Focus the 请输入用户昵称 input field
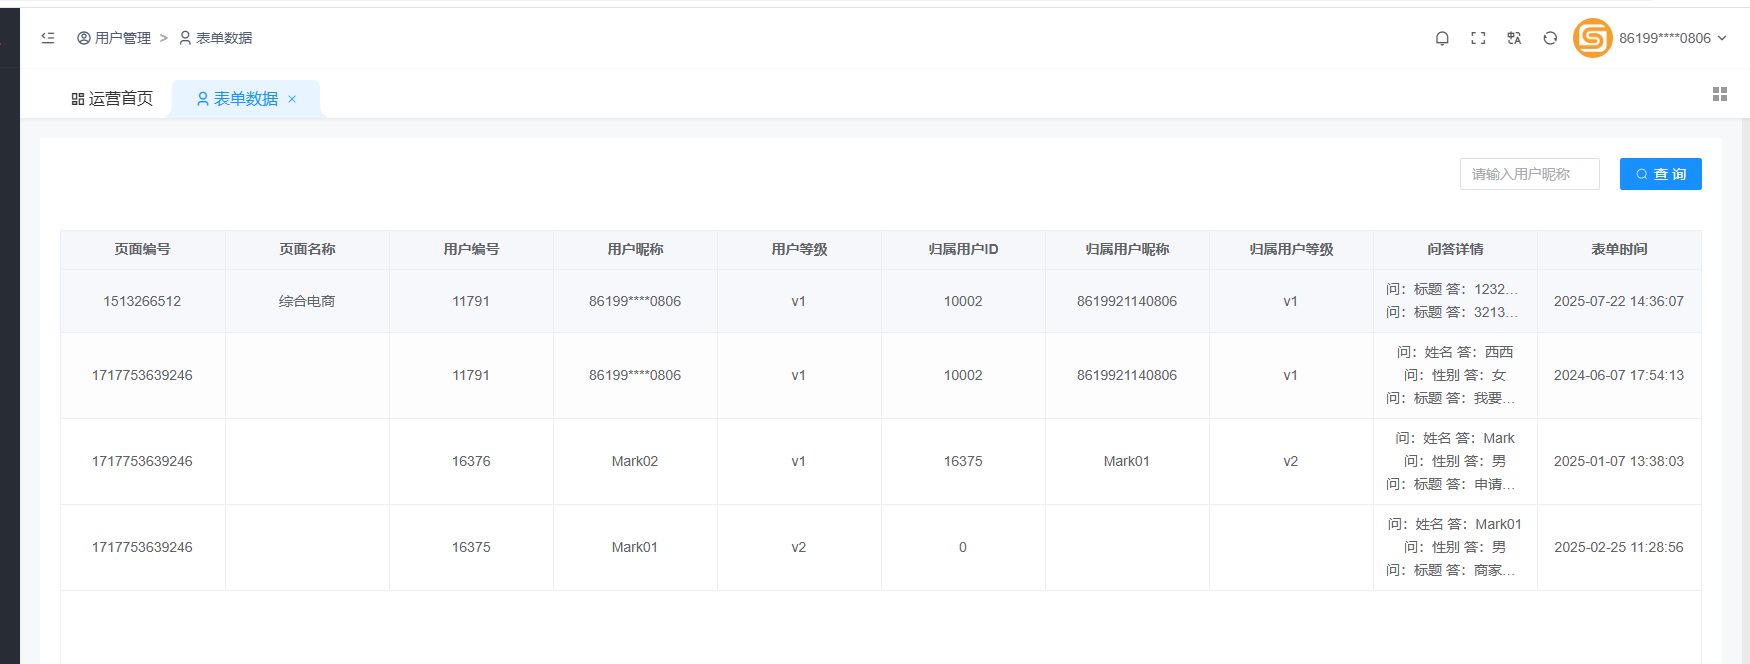Screen dimensions: 1750x664 (x=1529, y=174)
